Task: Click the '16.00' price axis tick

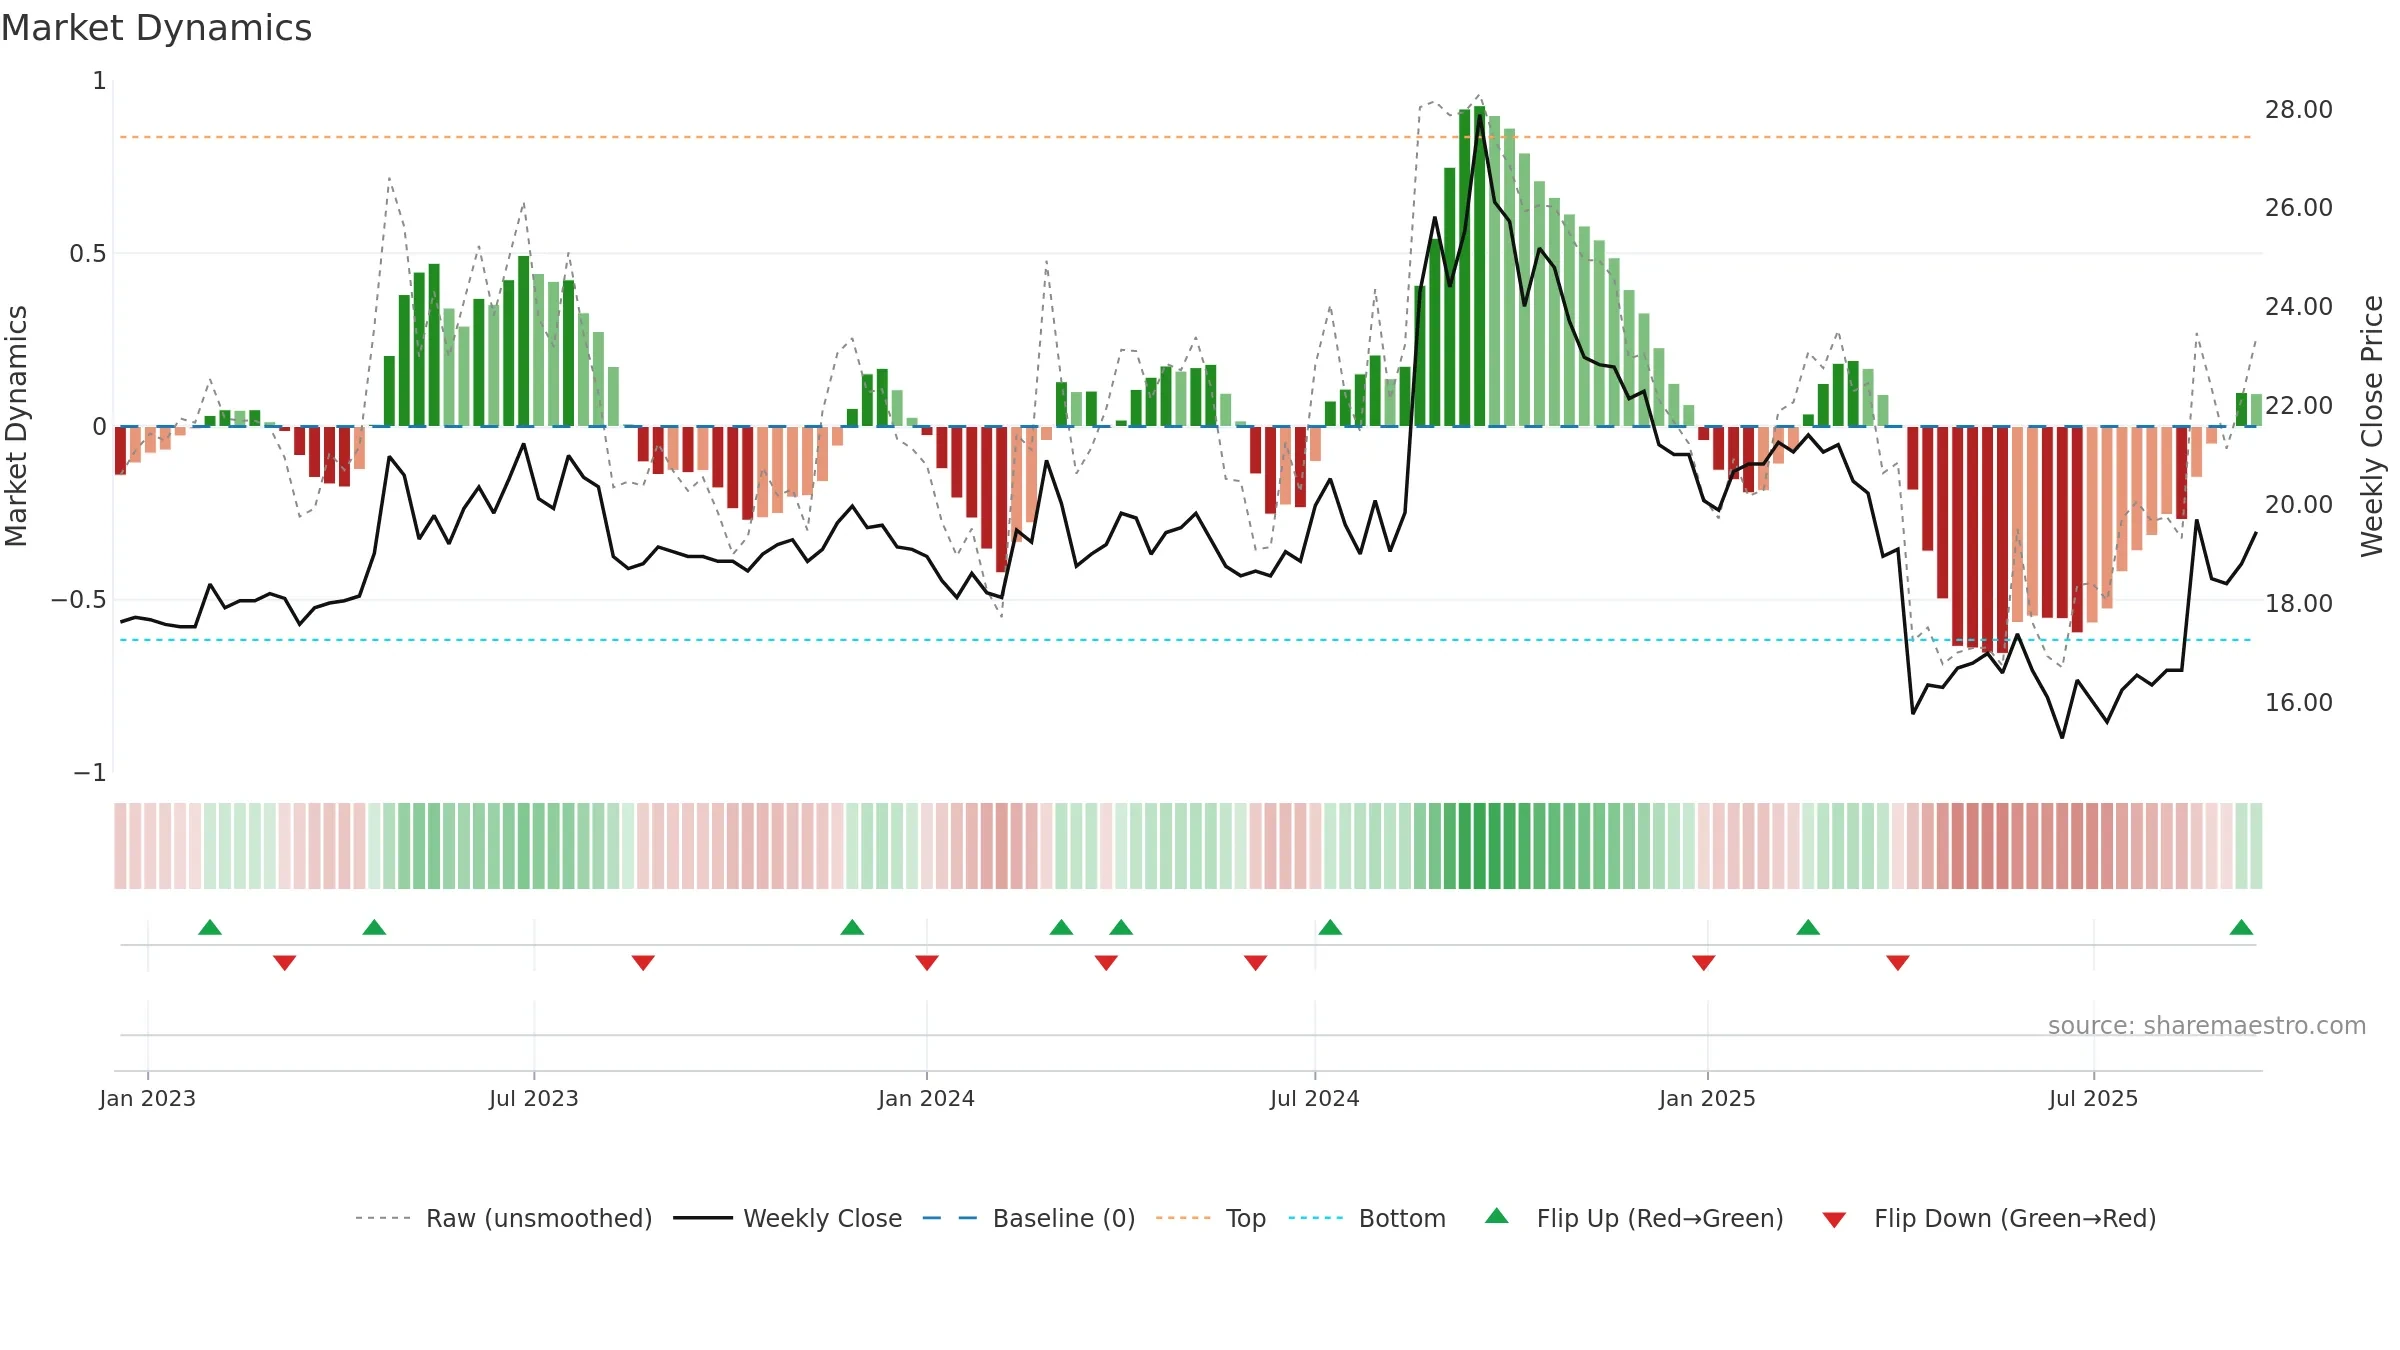Action: (2299, 703)
